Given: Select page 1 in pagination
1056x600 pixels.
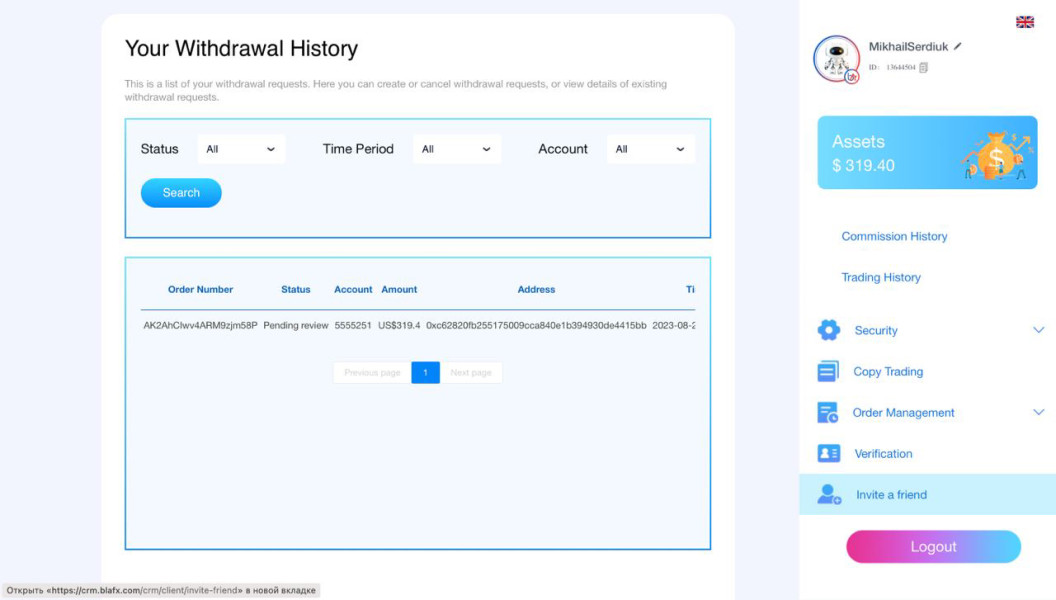Looking at the screenshot, I should point(426,372).
